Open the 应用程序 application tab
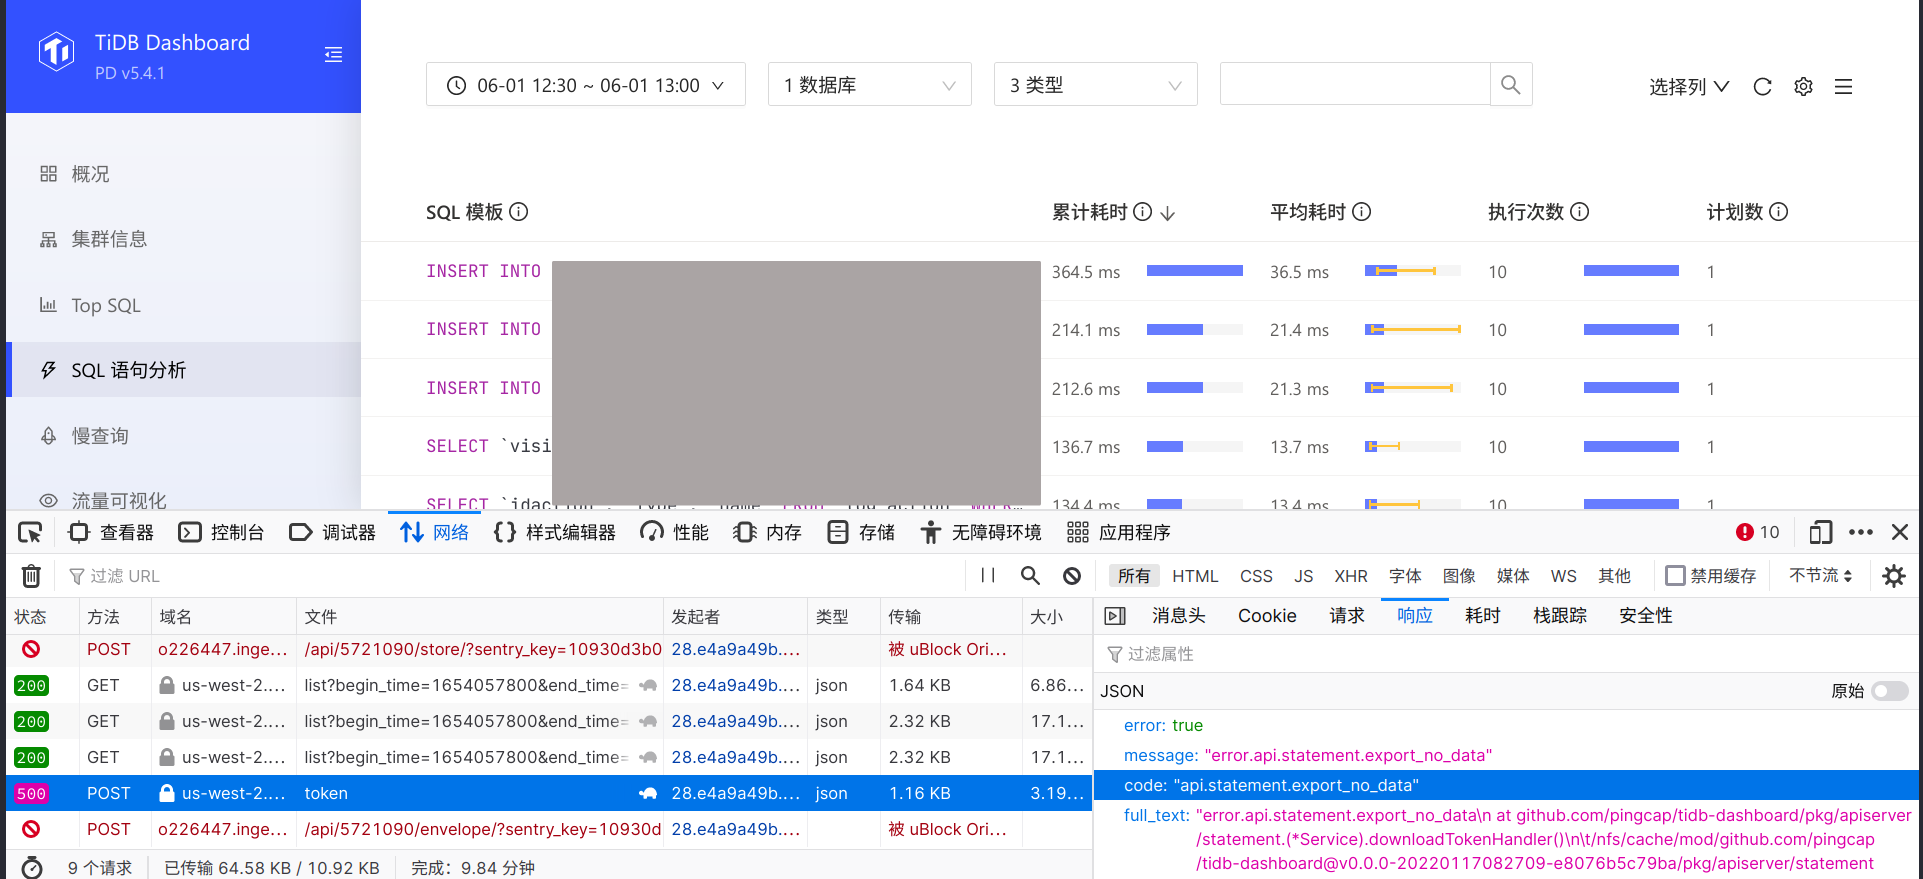Screen dimensions: 1923x879 pos(1118,533)
